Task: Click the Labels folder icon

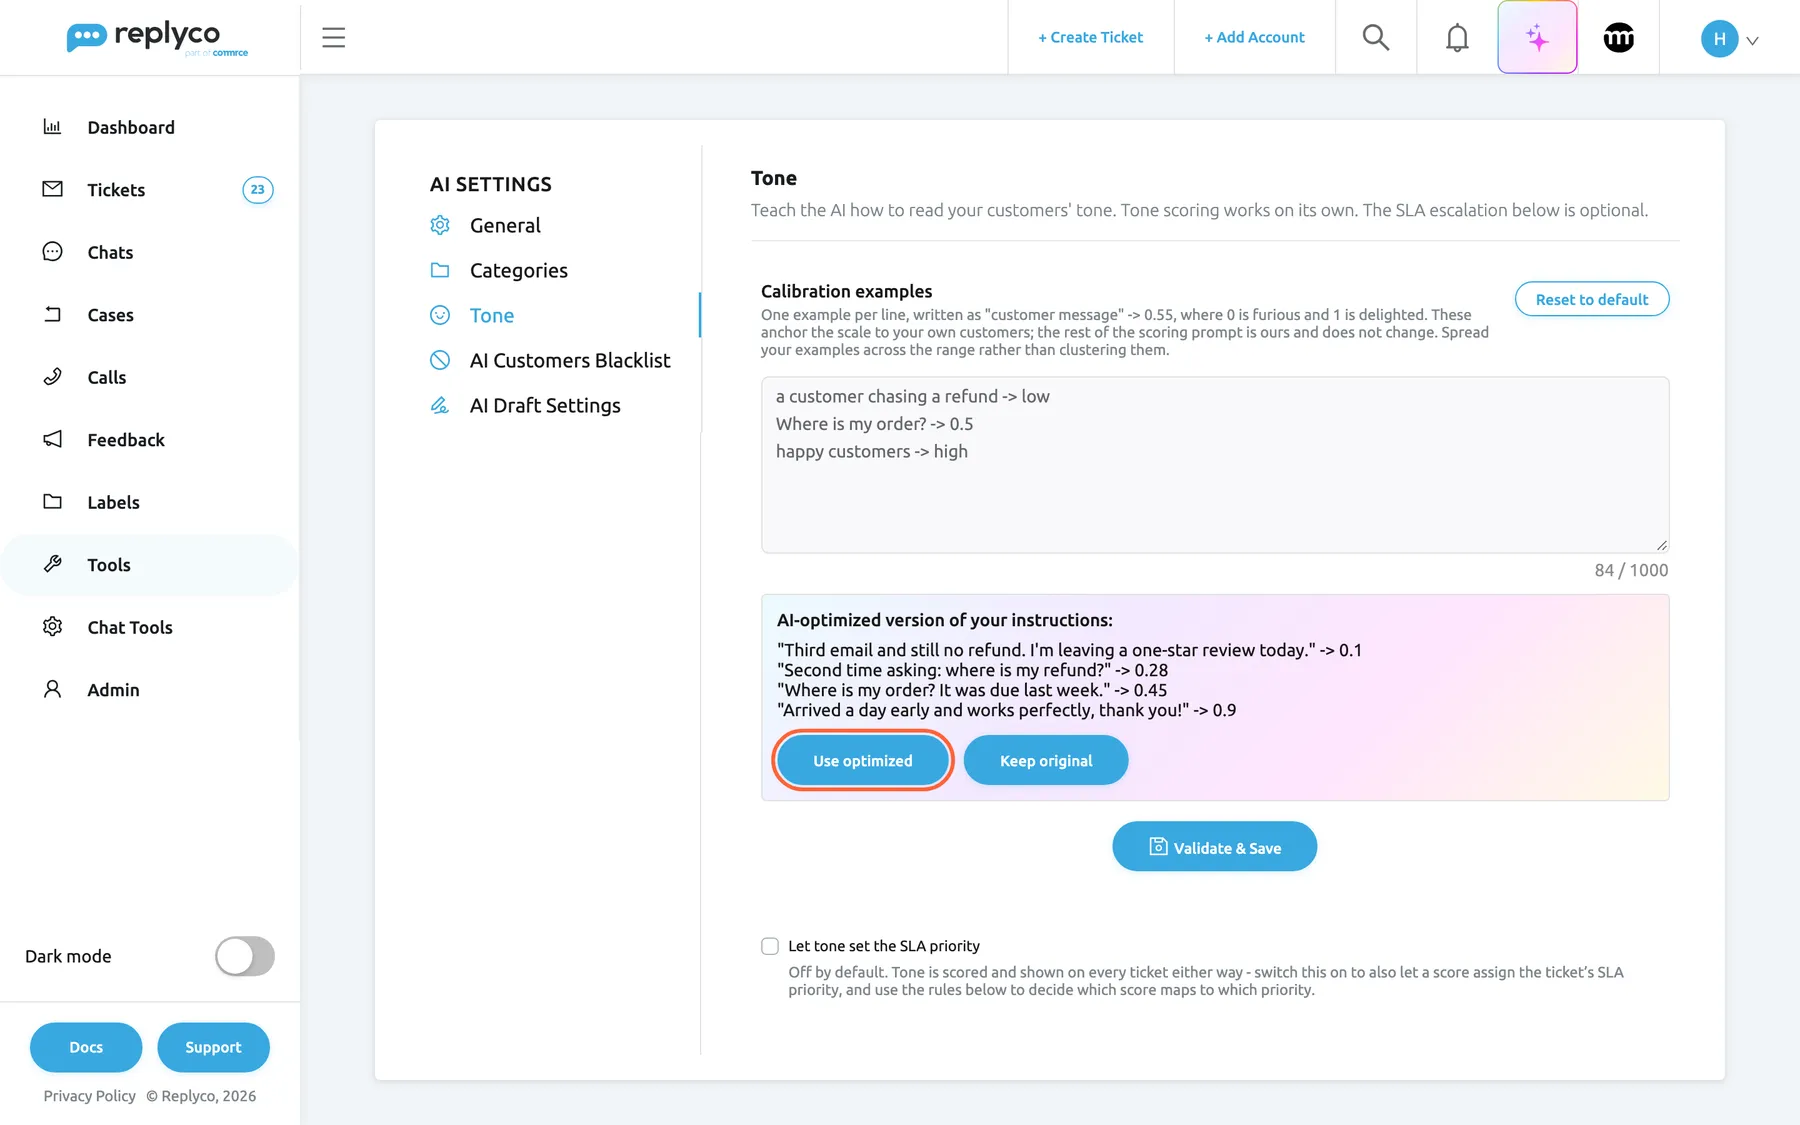Action: (52, 501)
